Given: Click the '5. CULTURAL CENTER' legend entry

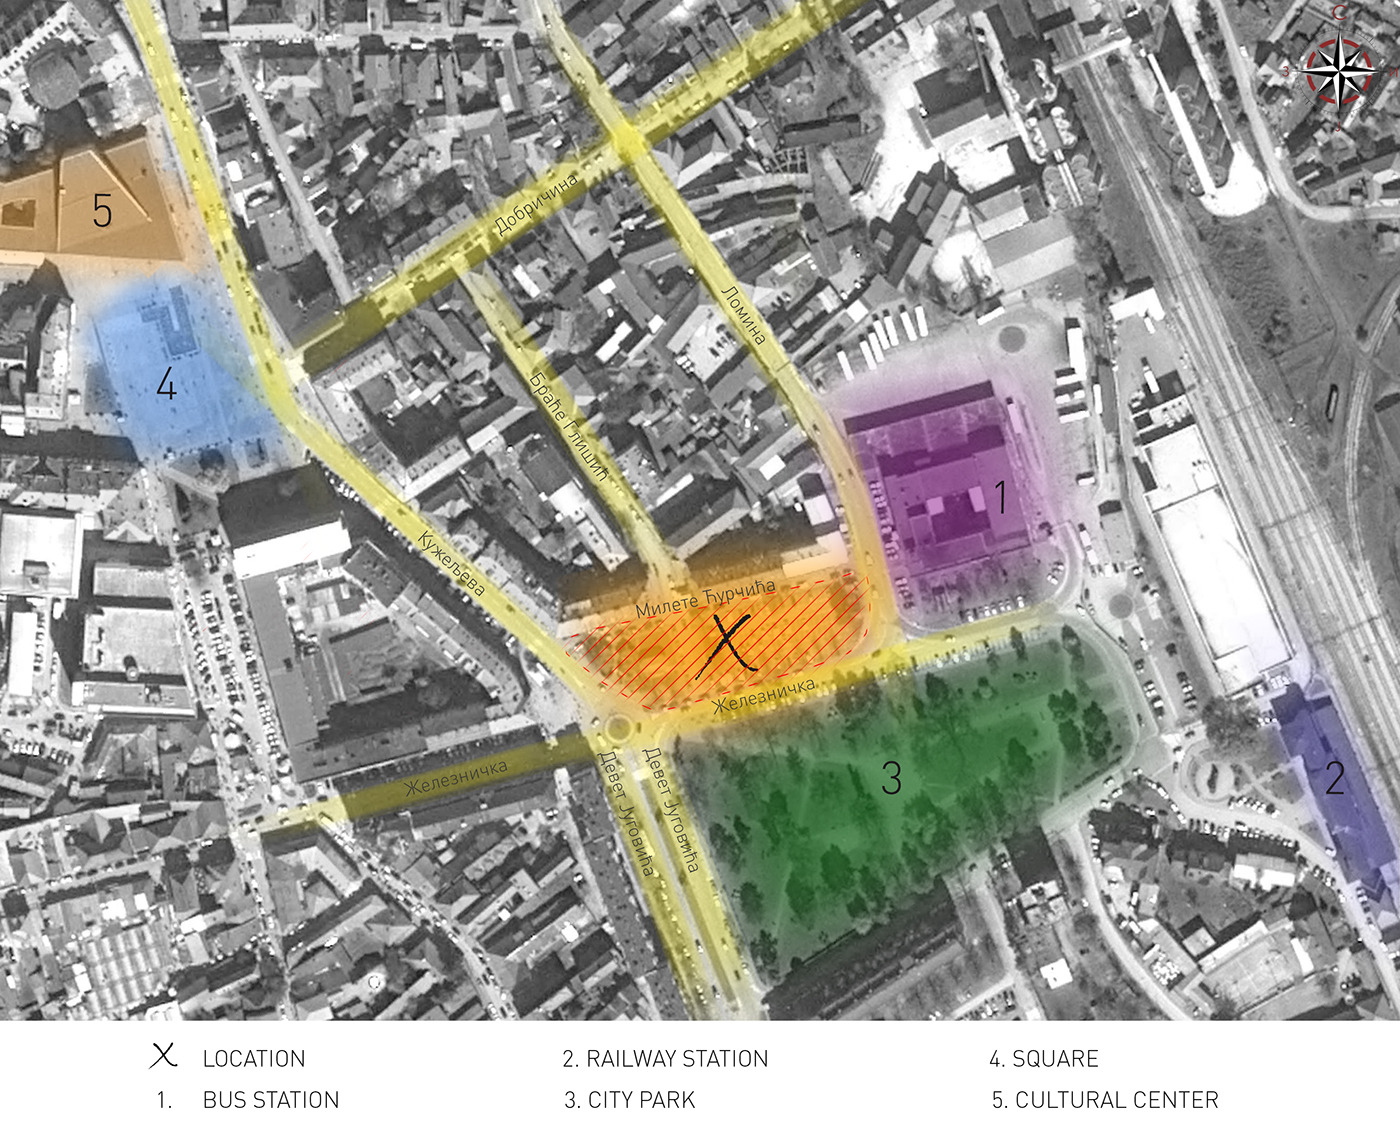Looking at the screenshot, I should point(1104,1100).
